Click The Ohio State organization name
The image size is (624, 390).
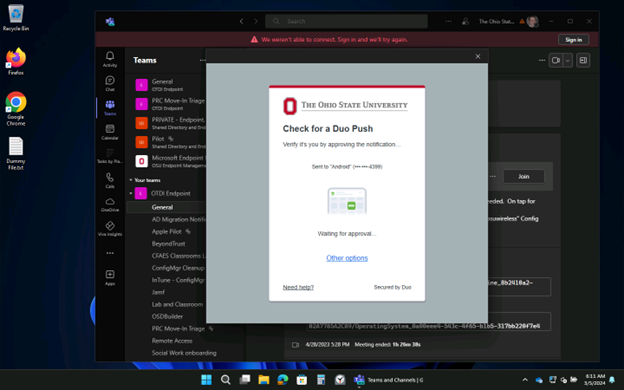click(x=496, y=21)
